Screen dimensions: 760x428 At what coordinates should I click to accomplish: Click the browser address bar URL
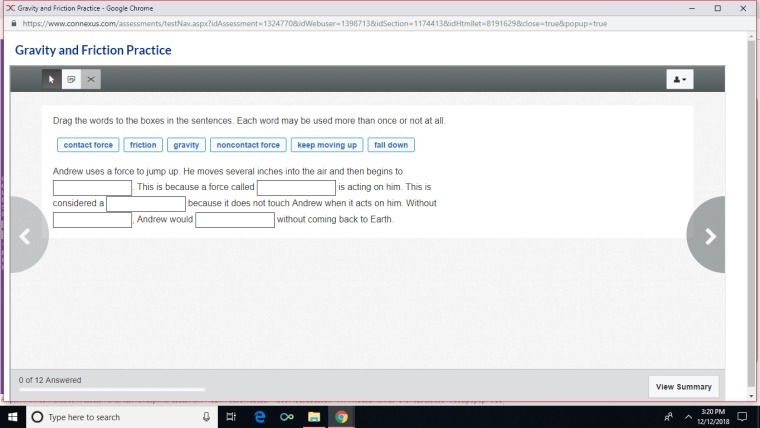[315, 23]
